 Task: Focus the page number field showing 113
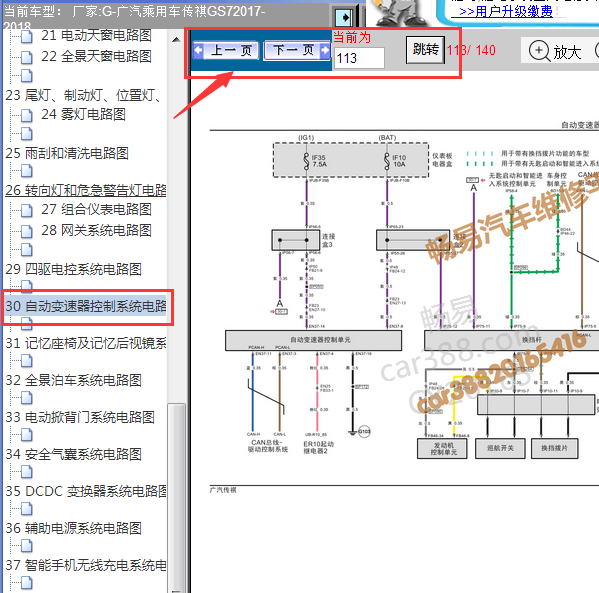(359, 58)
